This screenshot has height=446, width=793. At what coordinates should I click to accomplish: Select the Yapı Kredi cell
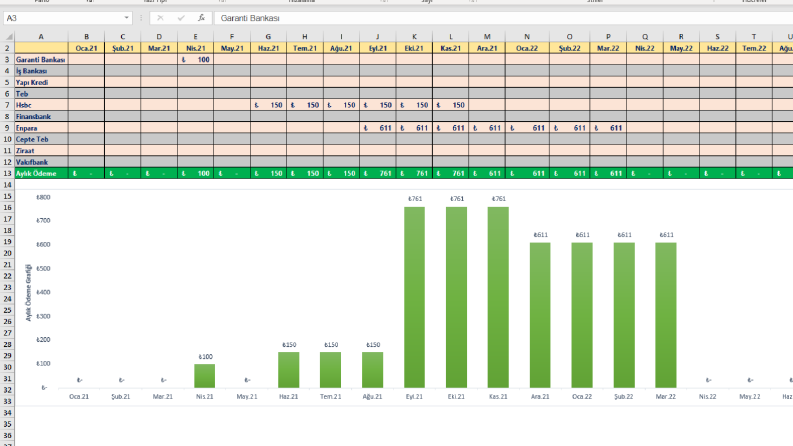[41, 82]
